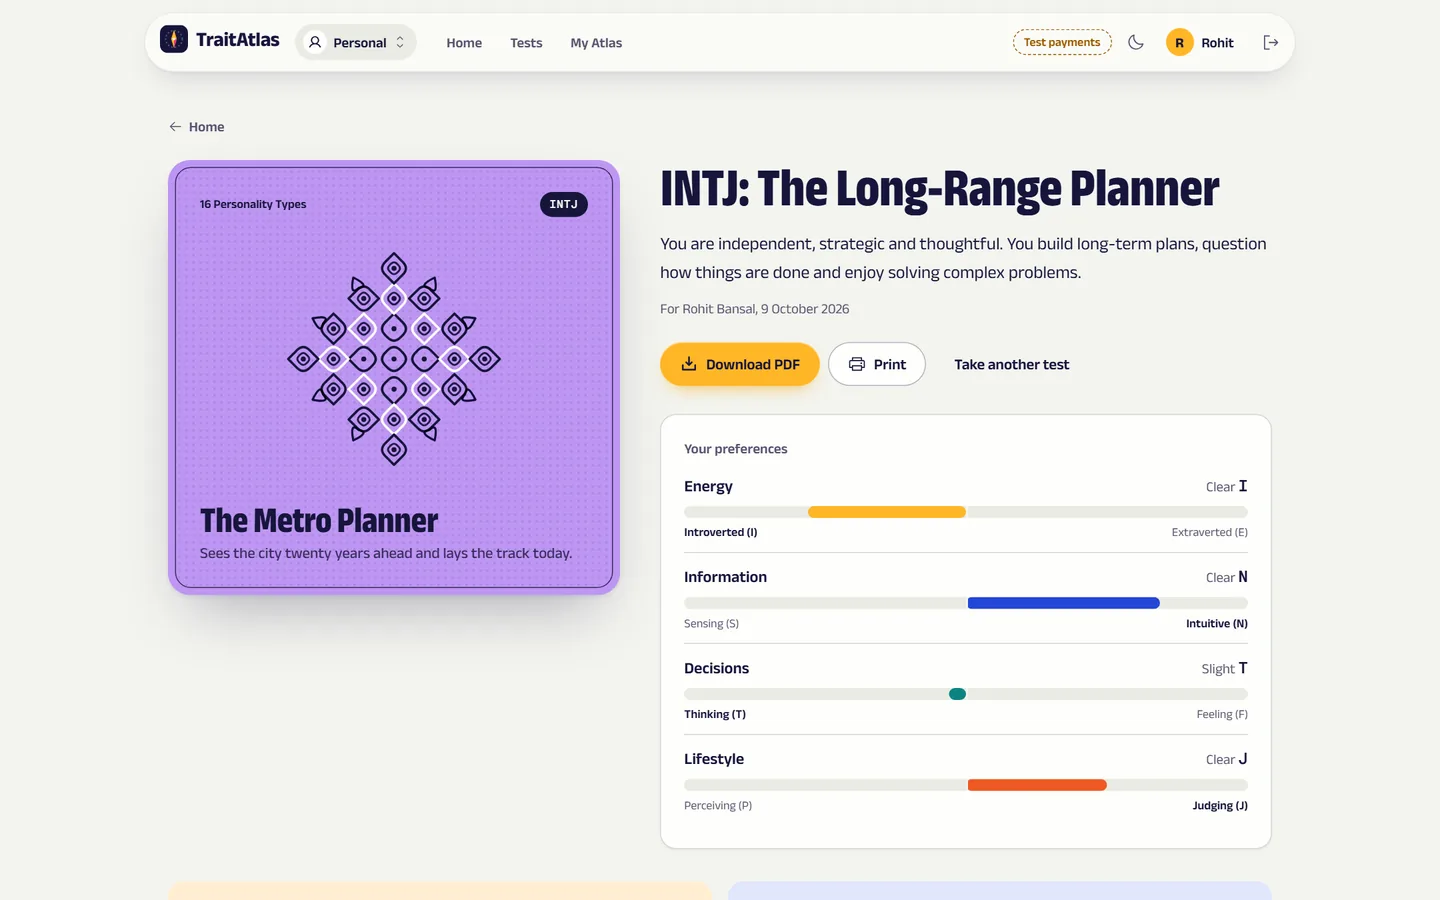
Task: Click the printer icon on Print
Action: pyautogui.click(x=857, y=364)
